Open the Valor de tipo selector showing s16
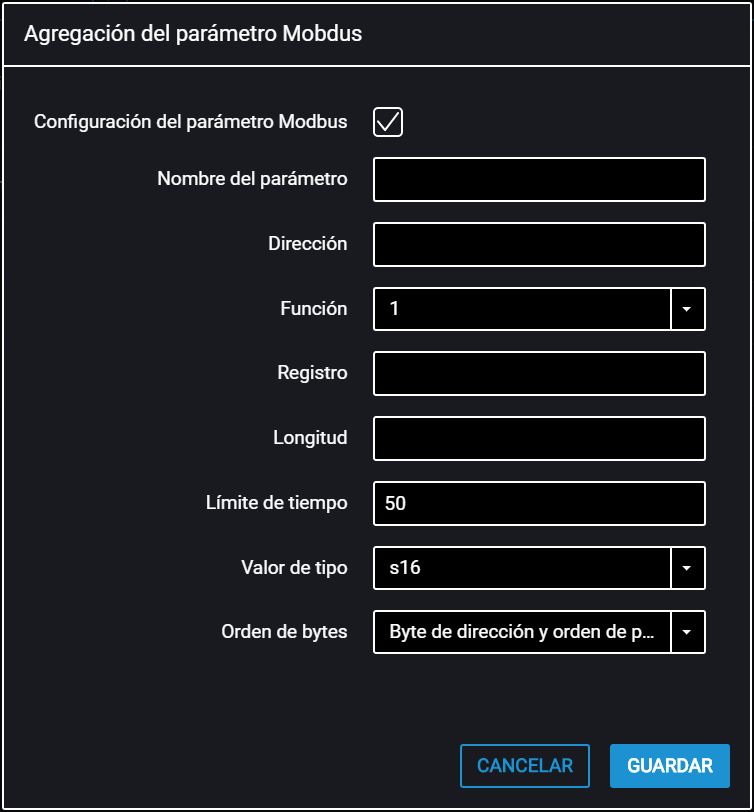This screenshot has width=754, height=812. [x=688, y=567]
